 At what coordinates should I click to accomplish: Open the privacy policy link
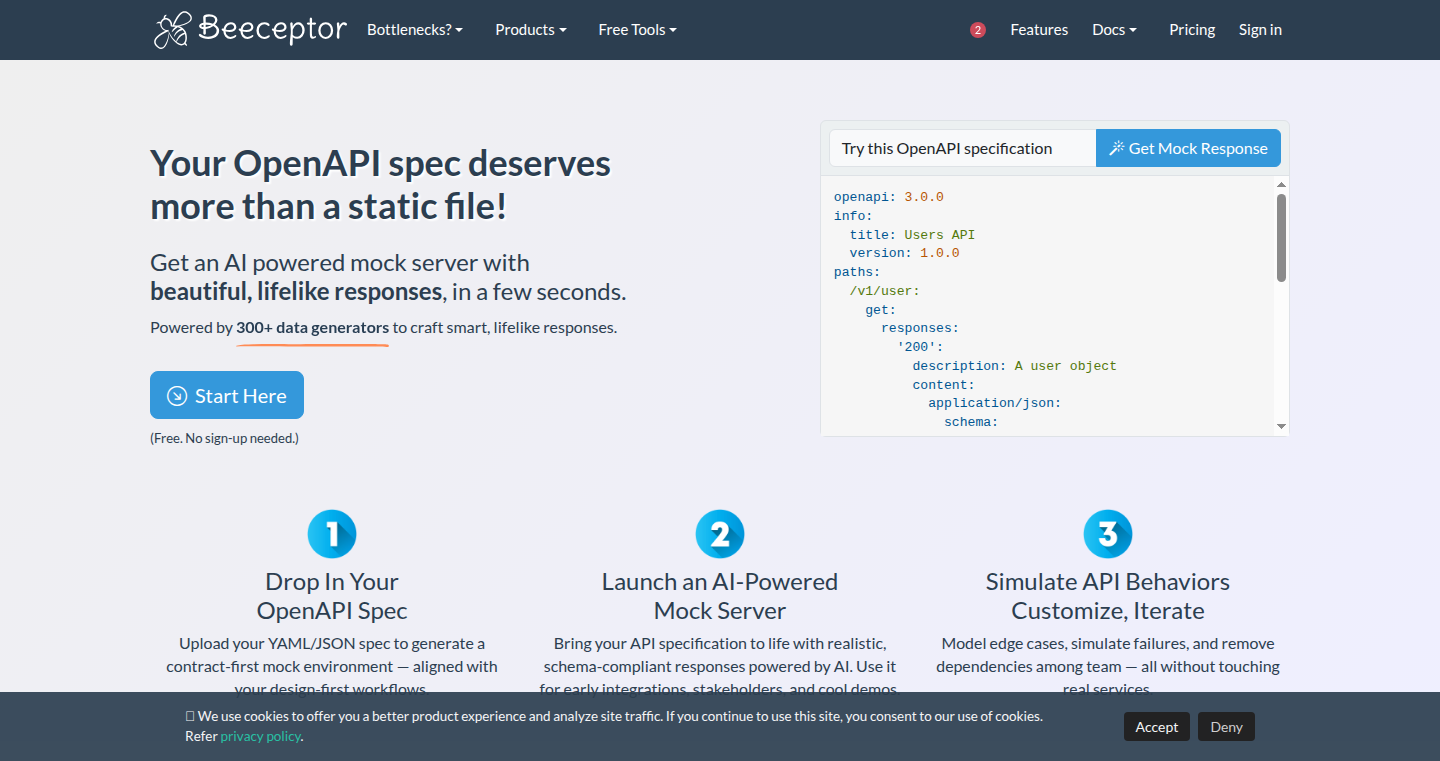coord(260,736)
